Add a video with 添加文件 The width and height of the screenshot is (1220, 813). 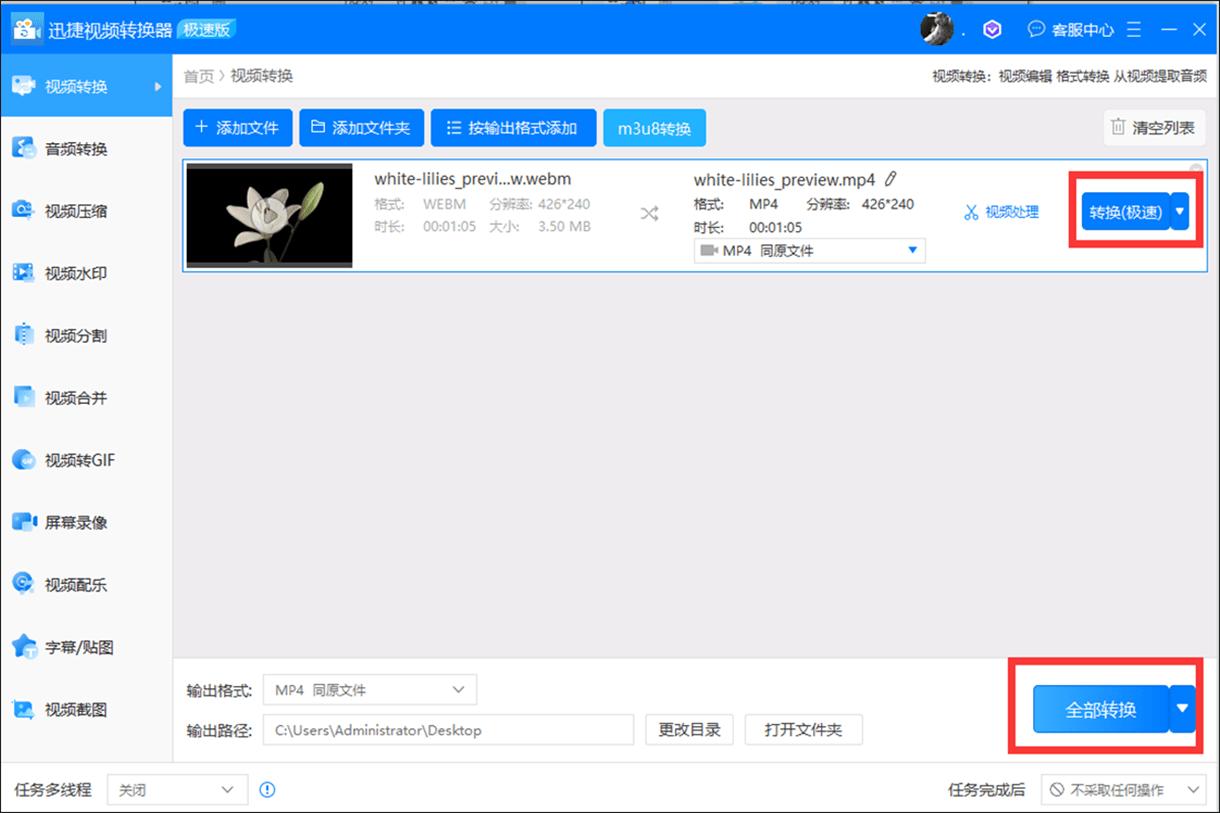pyautogui.click(x=237, y=127)
